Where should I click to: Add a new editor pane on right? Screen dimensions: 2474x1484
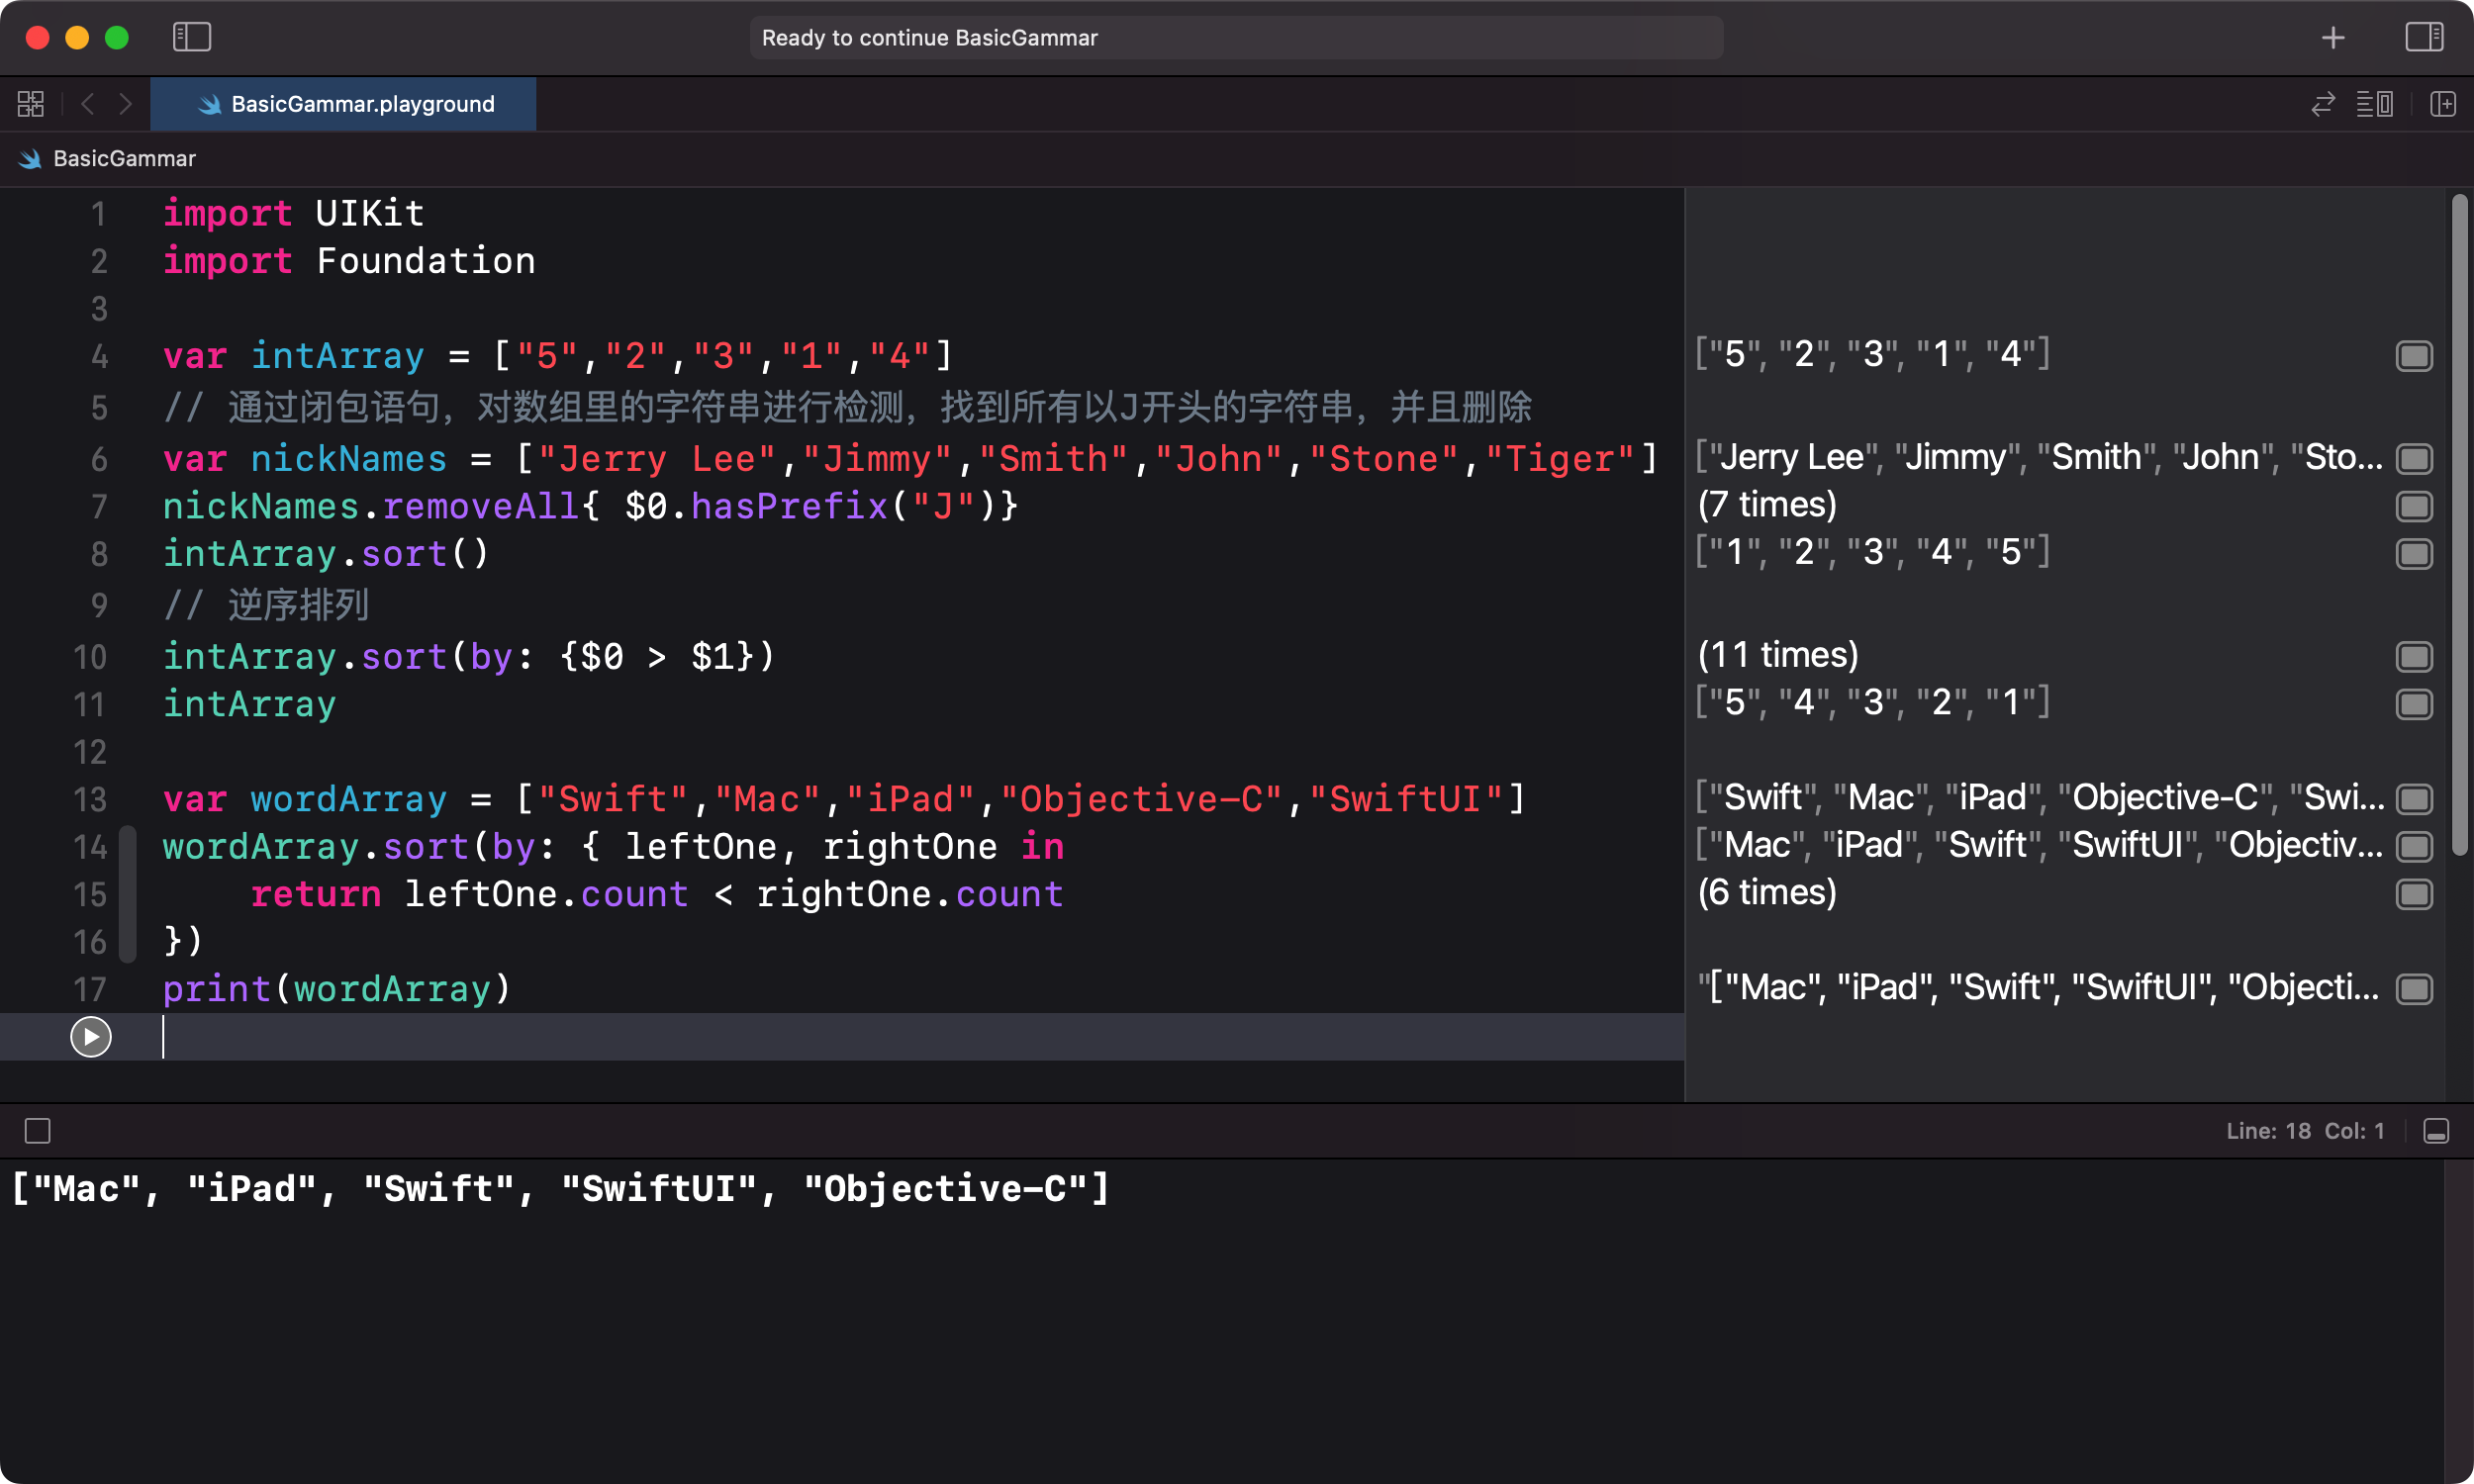[2442, 104]
